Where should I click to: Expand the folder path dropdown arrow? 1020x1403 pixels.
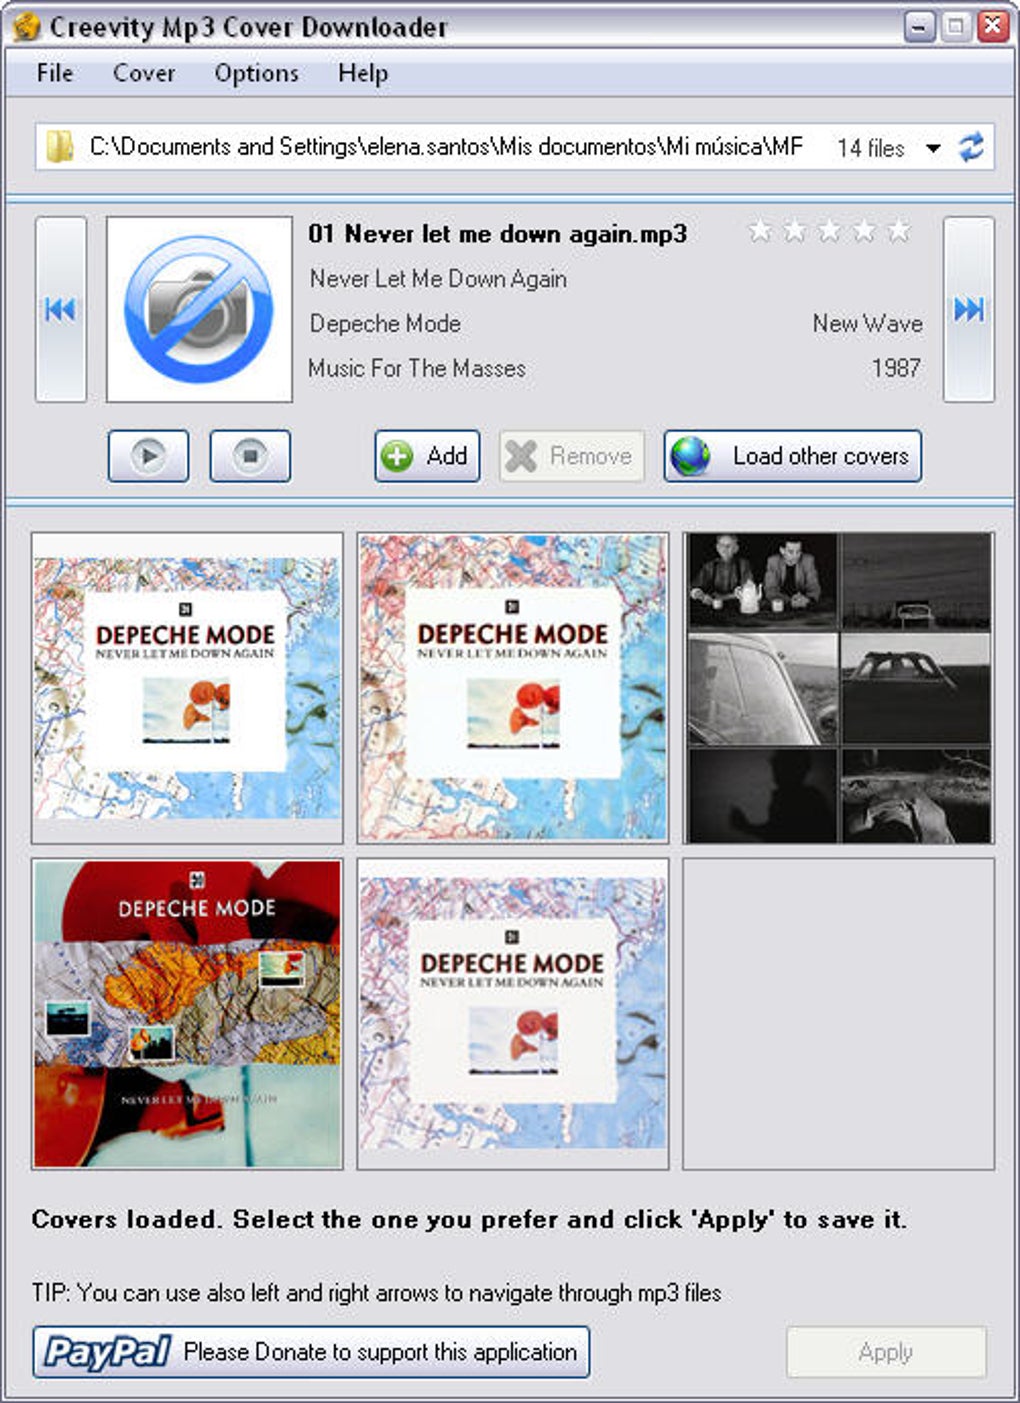click(x=933, y=148)
